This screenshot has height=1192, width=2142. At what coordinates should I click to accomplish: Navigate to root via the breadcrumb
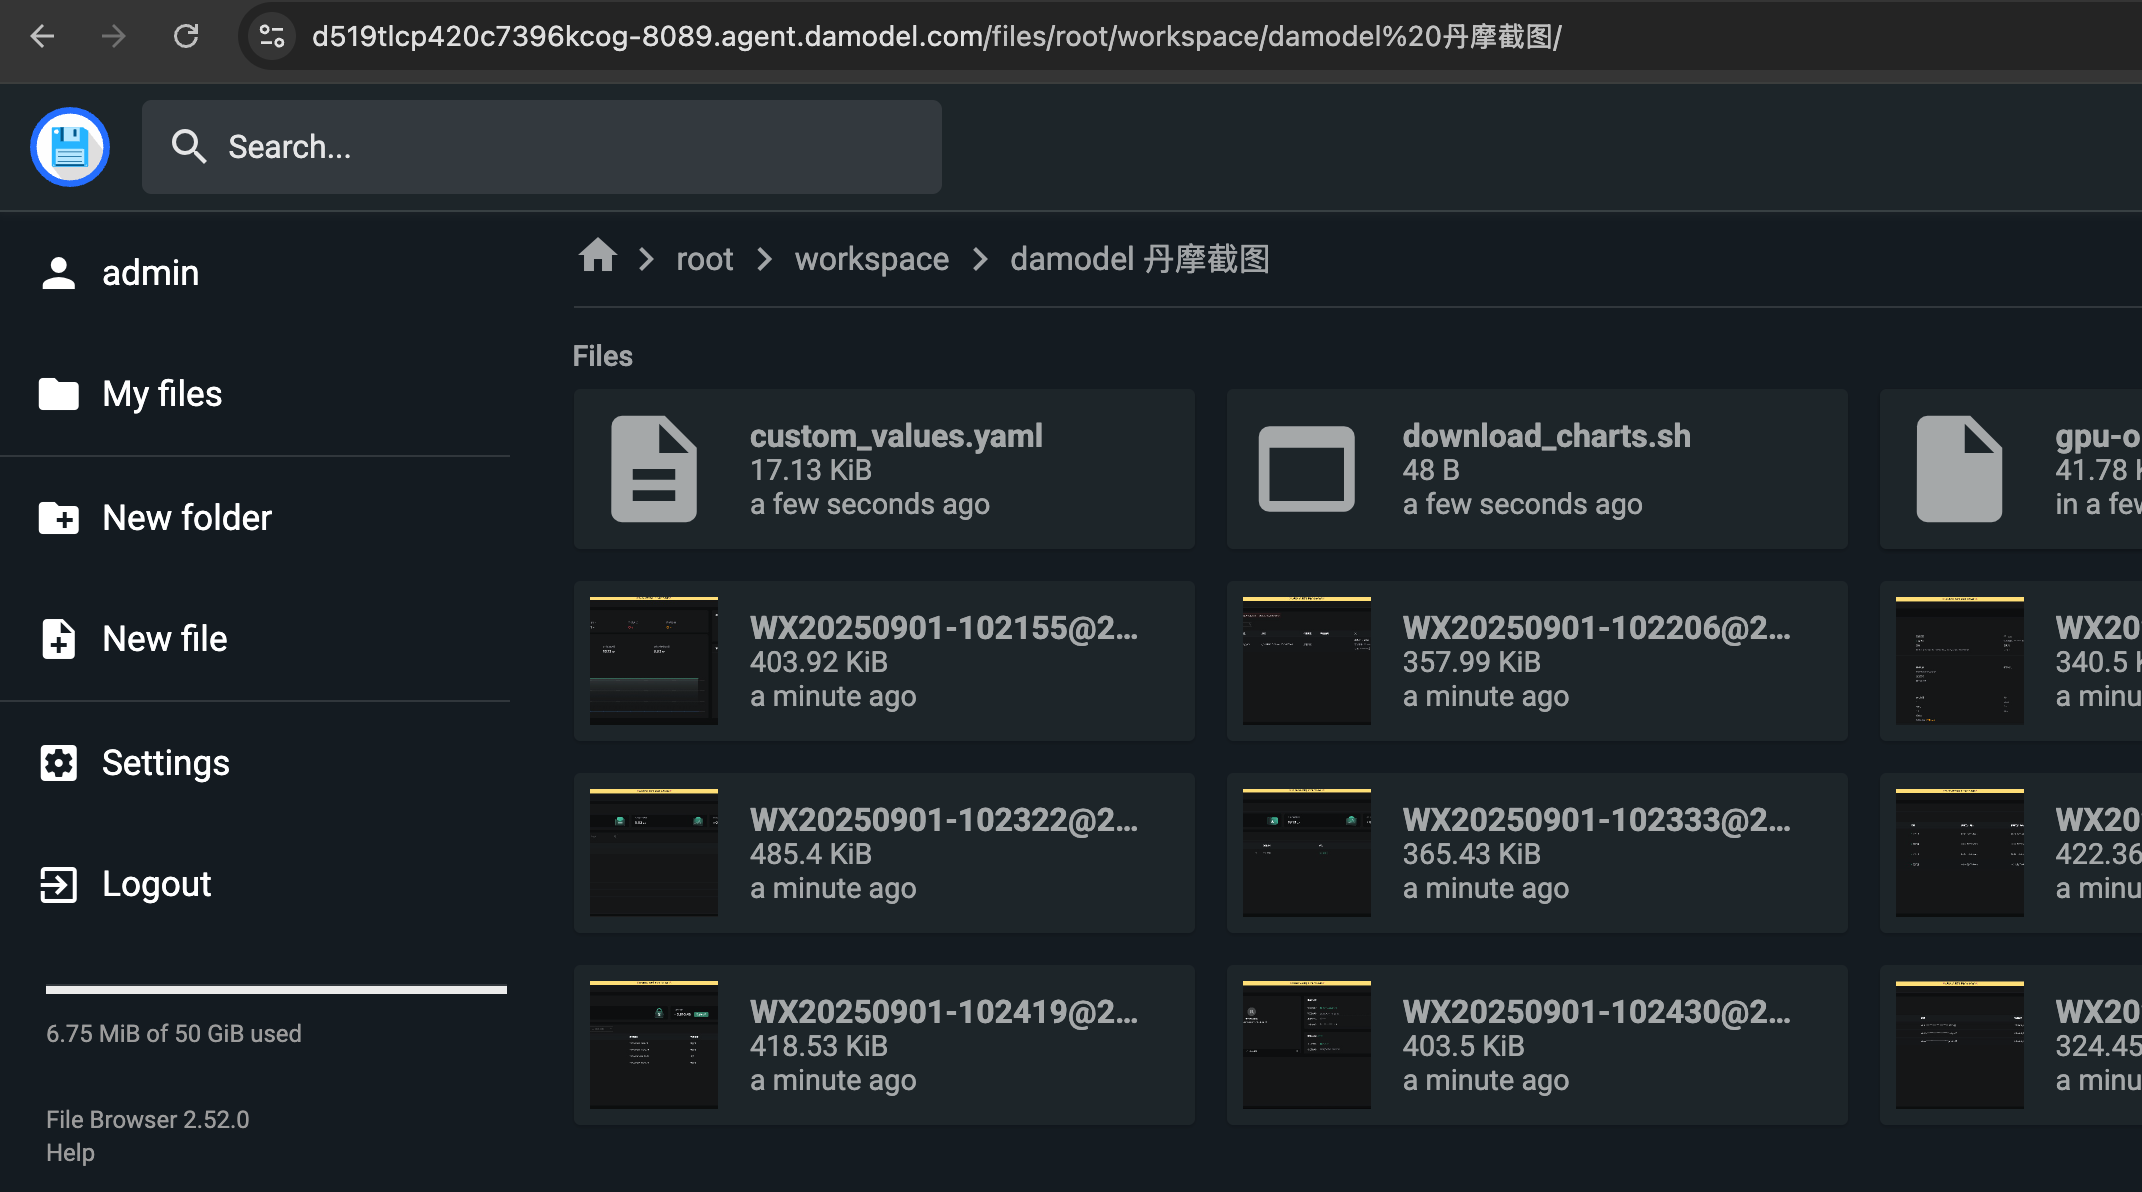coord(704,258)
